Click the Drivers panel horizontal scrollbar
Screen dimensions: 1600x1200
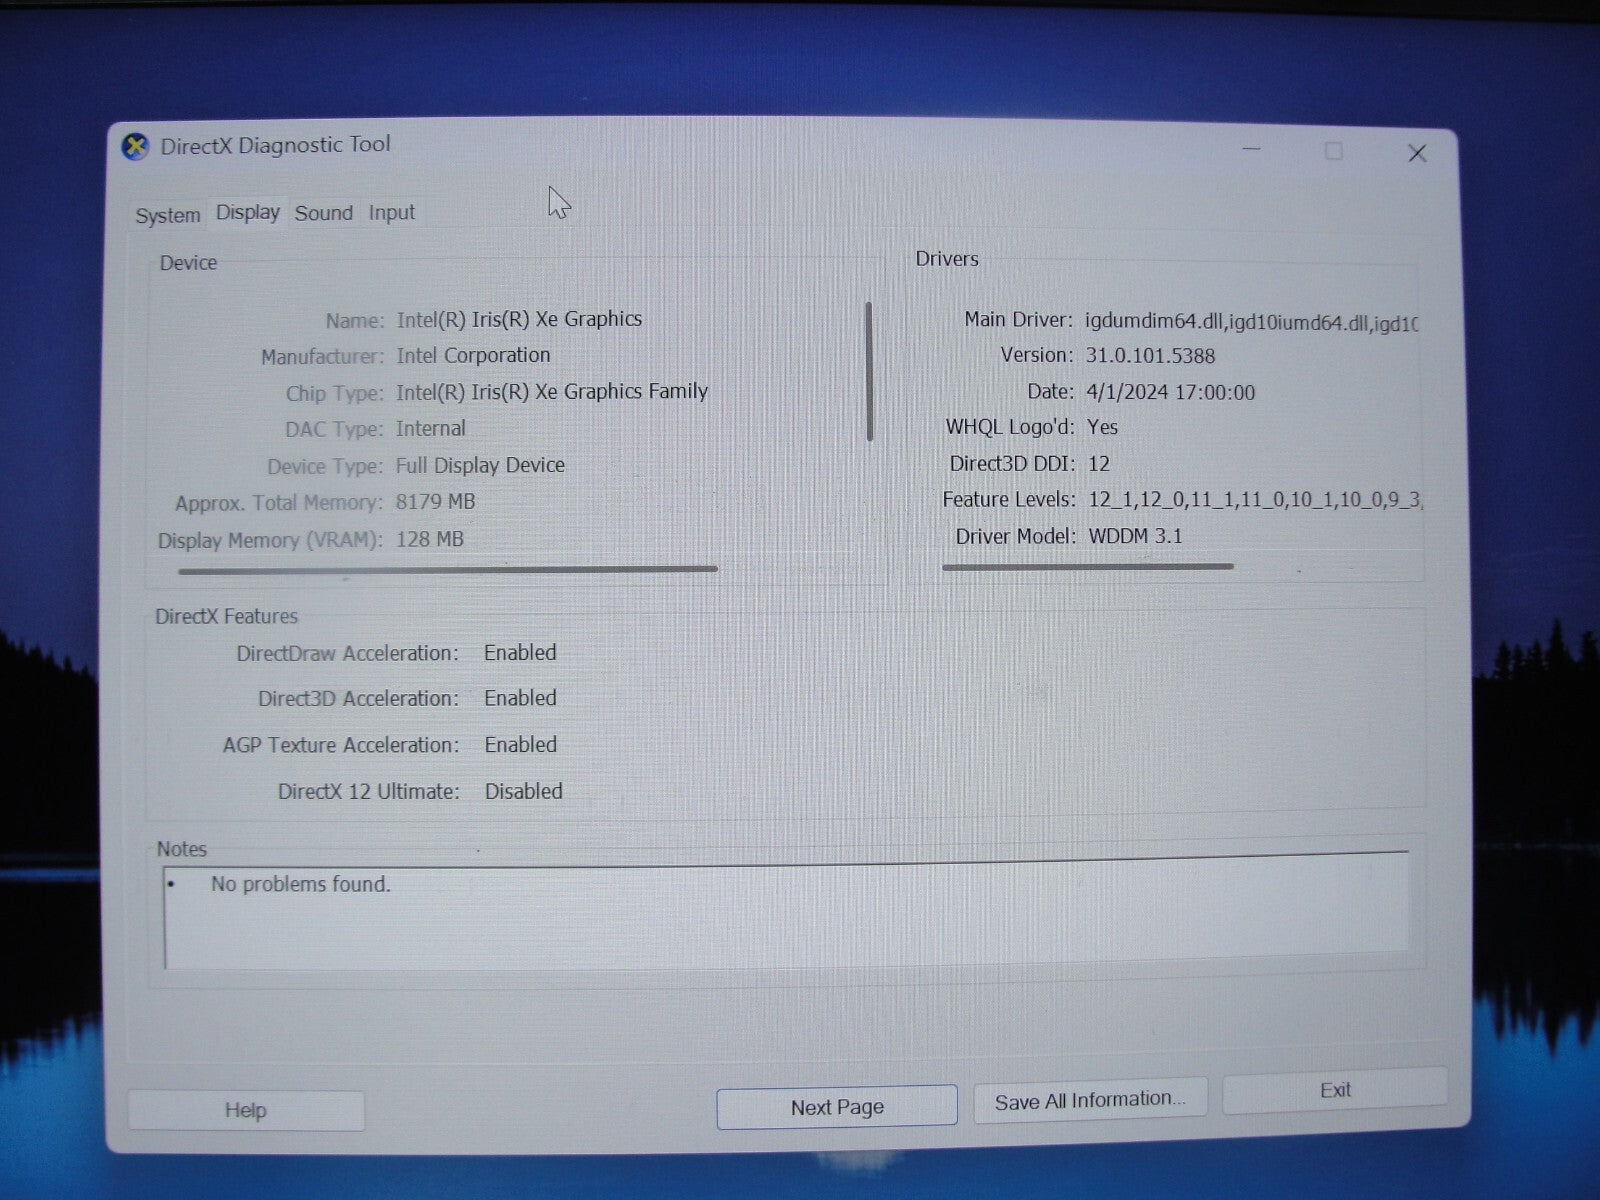pyautogui.click(x=1087, y=567)
